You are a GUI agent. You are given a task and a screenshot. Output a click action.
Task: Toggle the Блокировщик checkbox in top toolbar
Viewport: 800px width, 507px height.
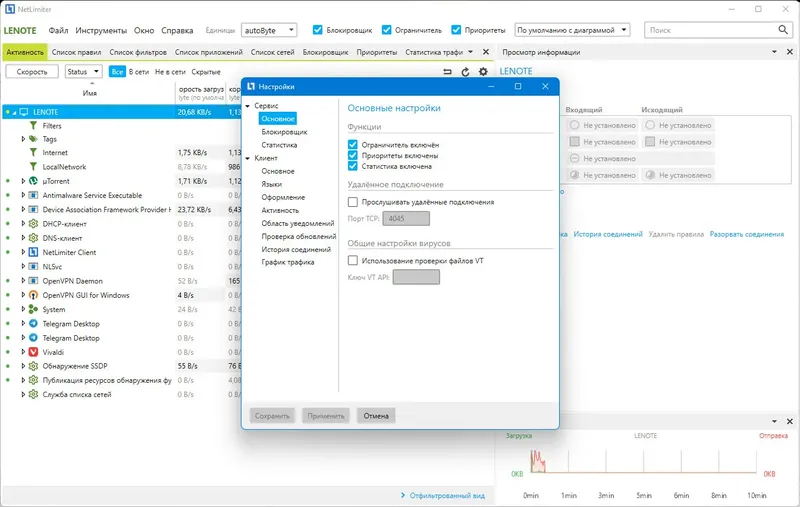317,30
